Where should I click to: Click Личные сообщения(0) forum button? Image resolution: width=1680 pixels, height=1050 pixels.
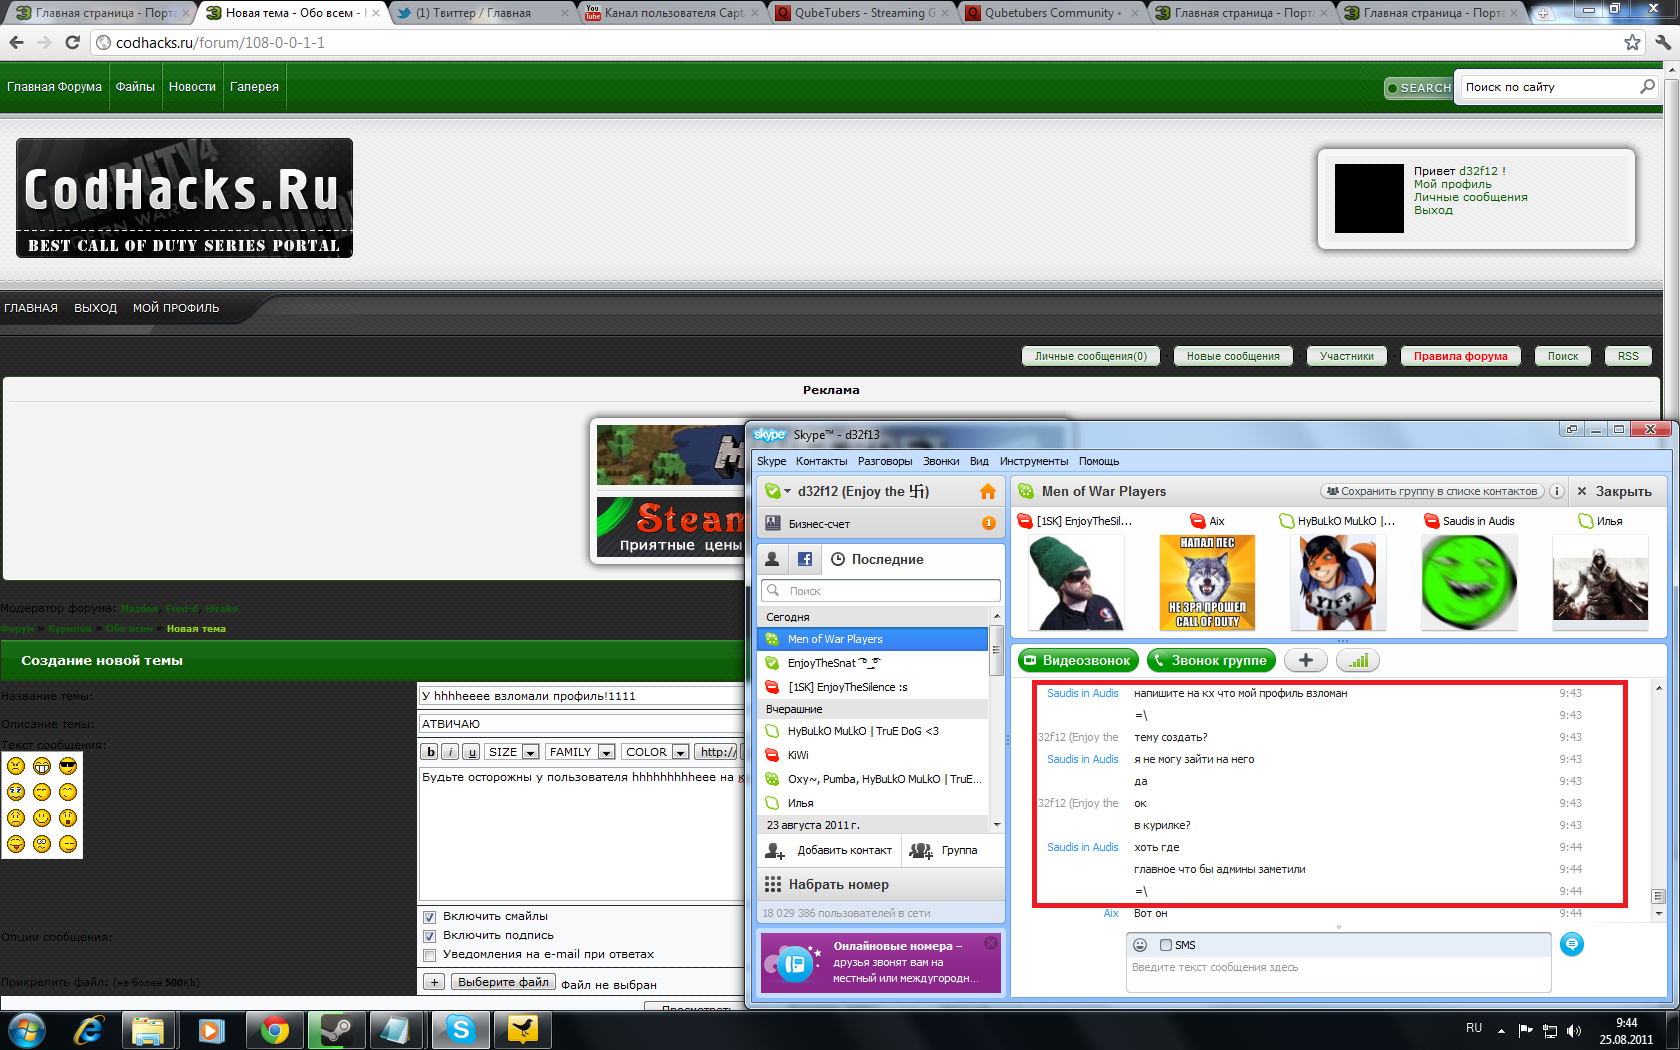(1091, 356)
